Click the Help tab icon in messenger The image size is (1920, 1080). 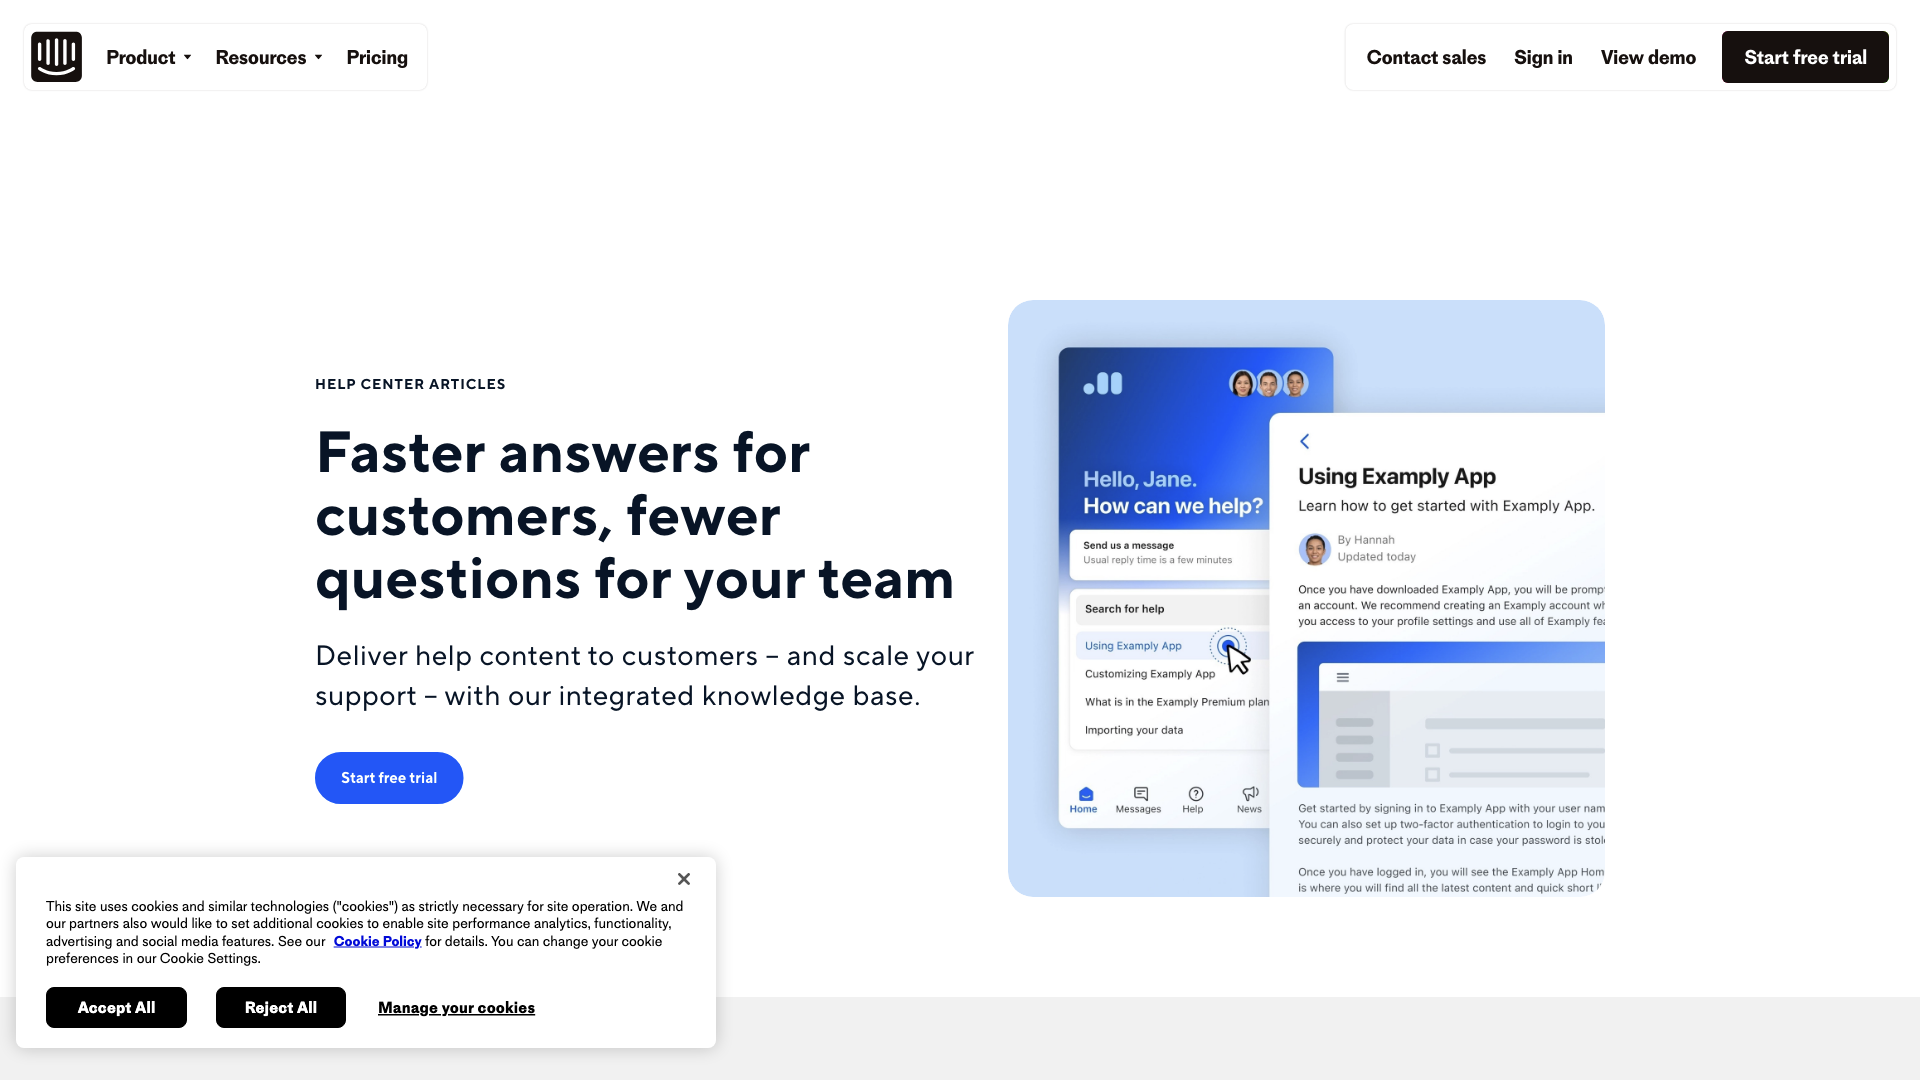click(x=1193, y=791)
